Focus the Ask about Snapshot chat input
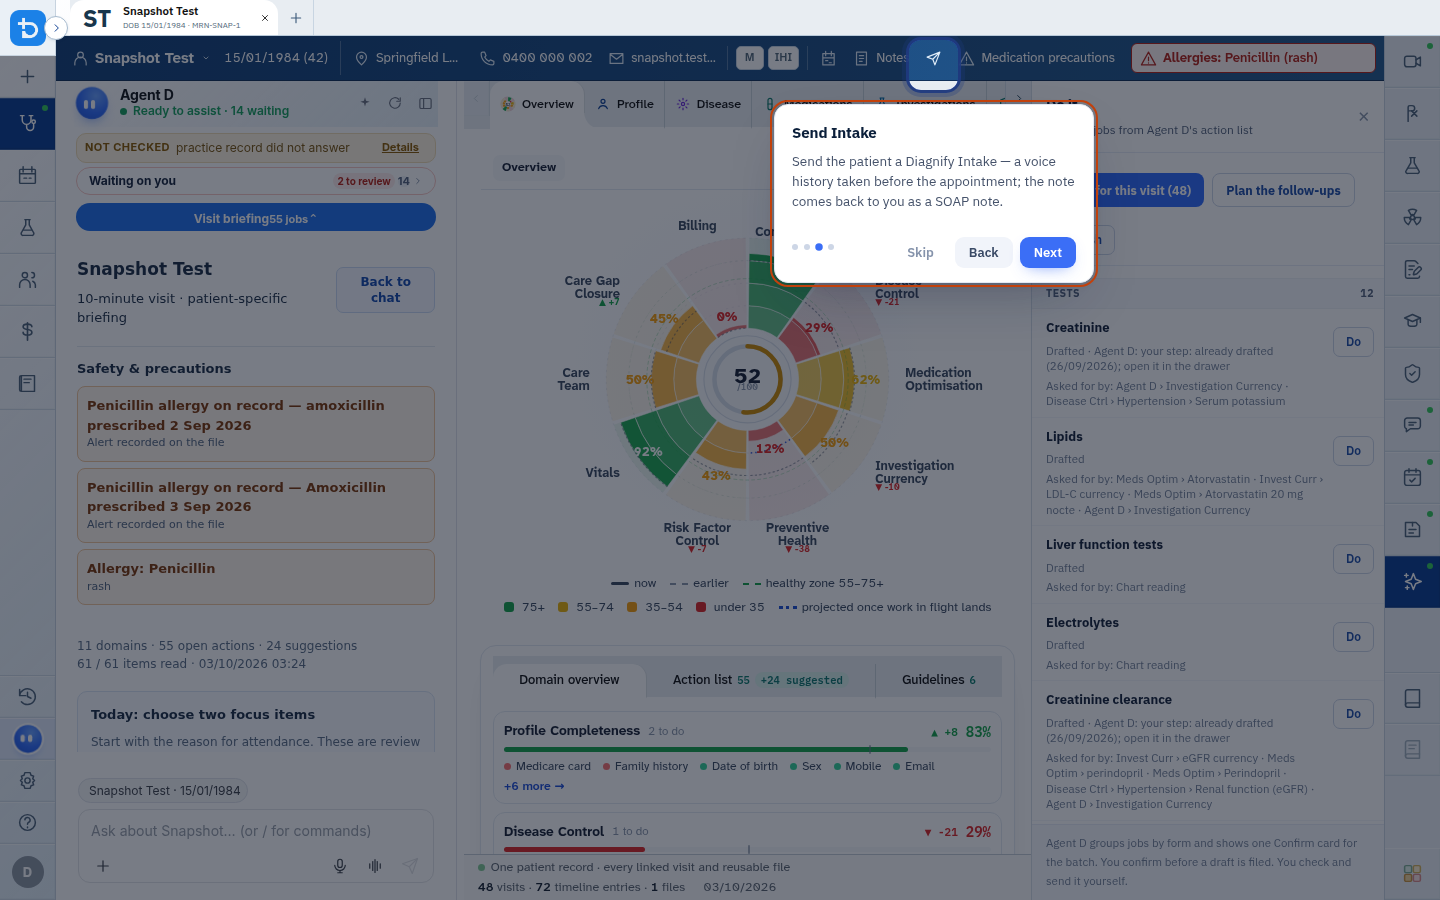The height and width of the screenshot is (900, 1440). [x=256, y=831]
